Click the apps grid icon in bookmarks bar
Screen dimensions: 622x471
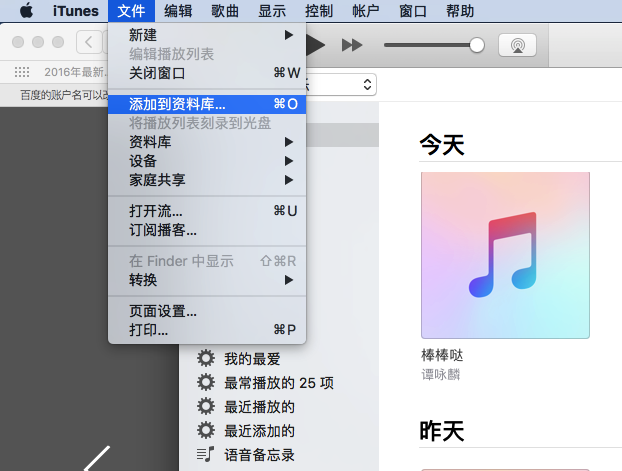22,72
